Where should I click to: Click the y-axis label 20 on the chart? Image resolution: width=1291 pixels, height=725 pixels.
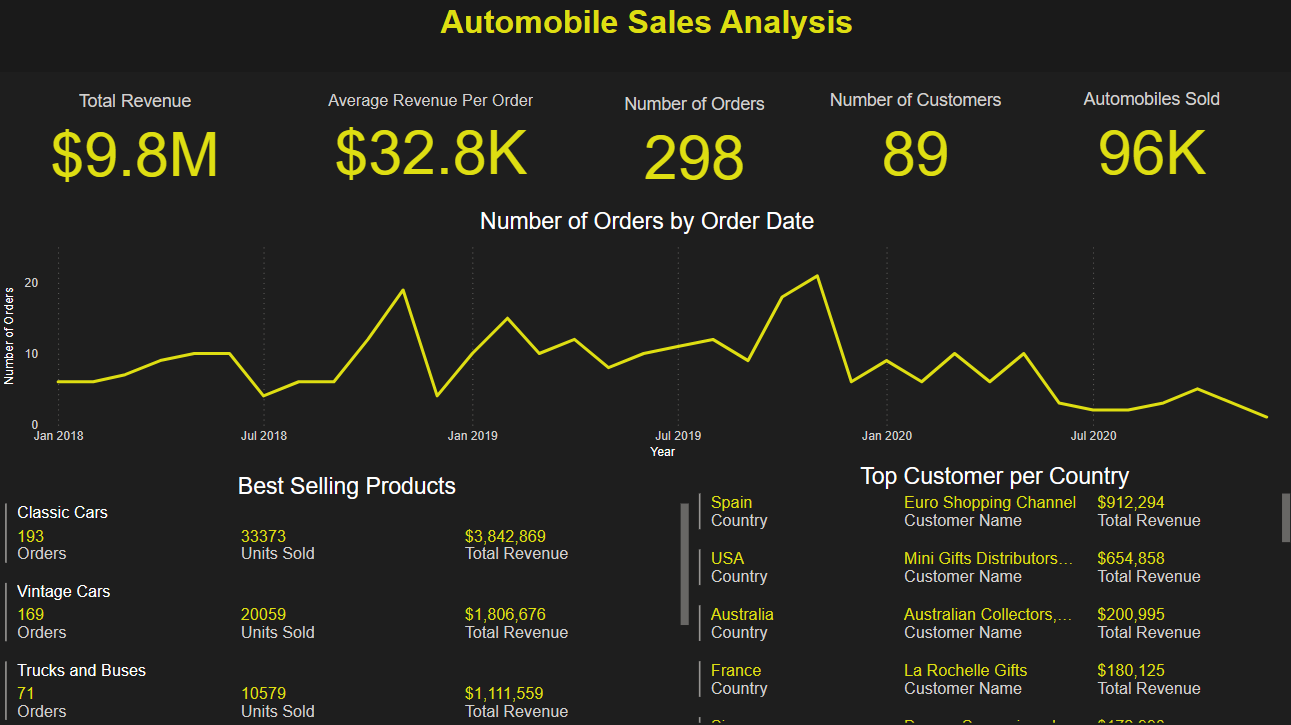click(31, 283)
